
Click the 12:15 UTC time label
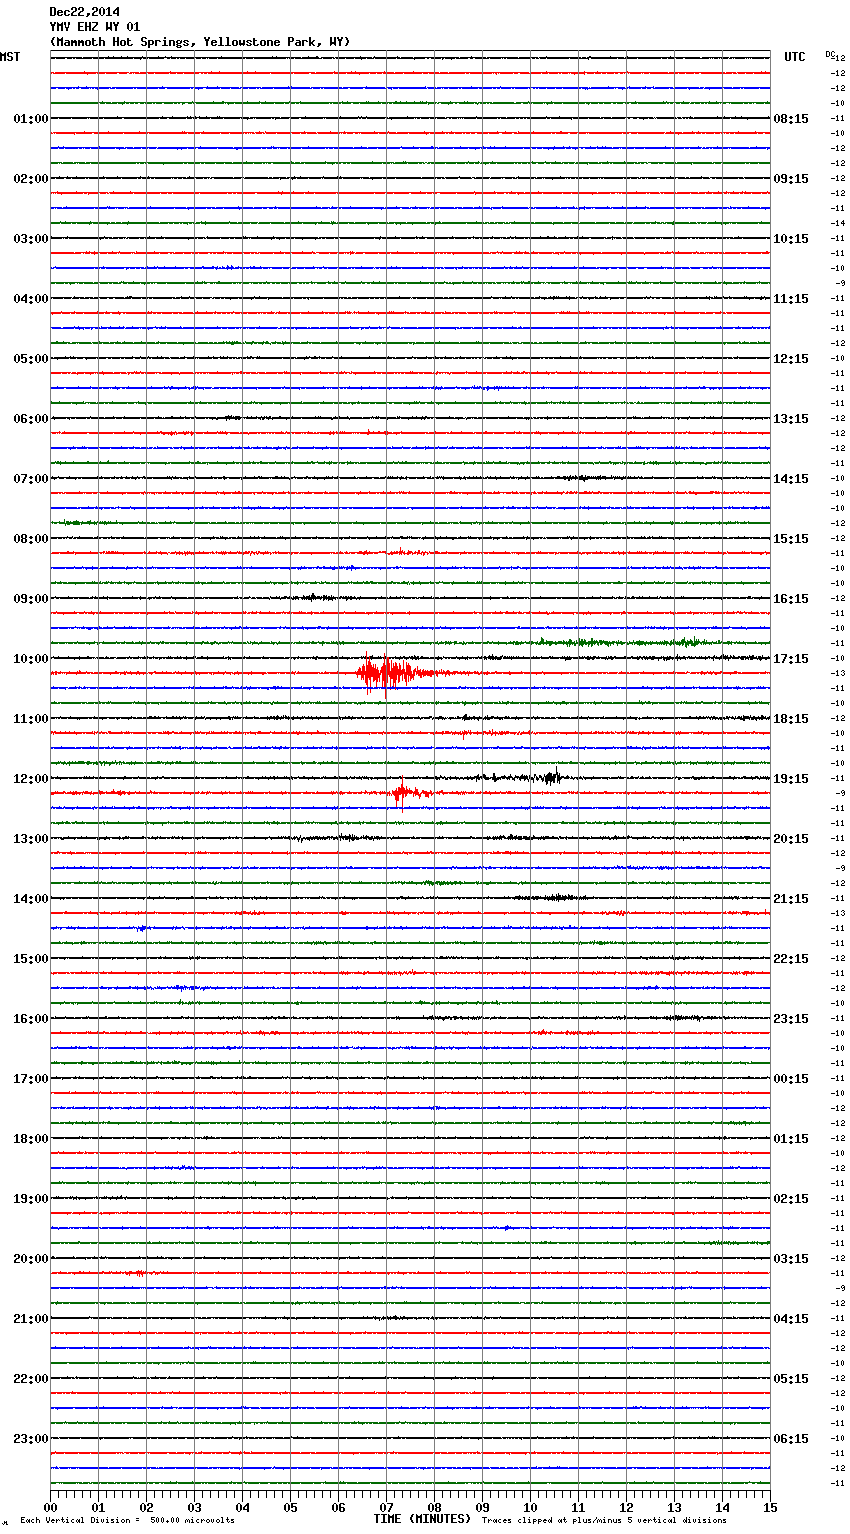click(791, 359)
